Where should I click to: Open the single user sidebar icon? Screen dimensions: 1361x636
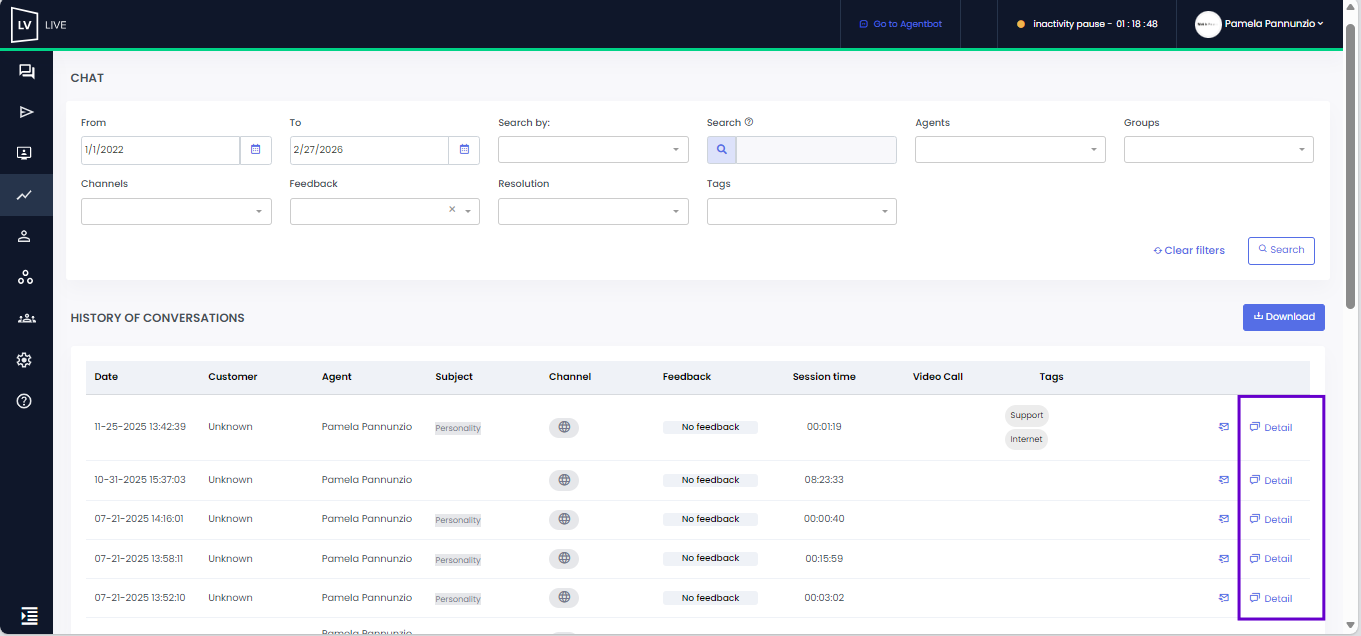[x=26, y=236]
